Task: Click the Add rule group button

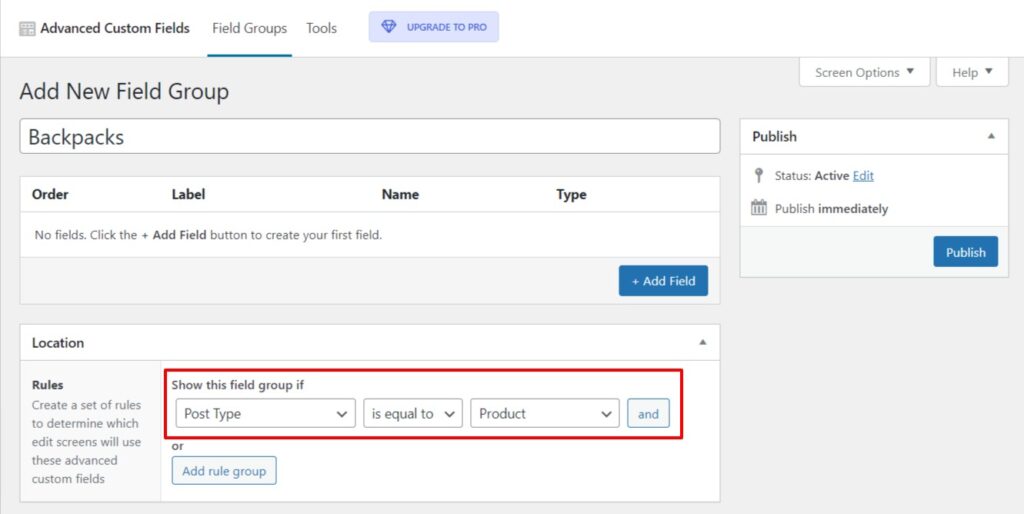Action: [x=224, y=471]
